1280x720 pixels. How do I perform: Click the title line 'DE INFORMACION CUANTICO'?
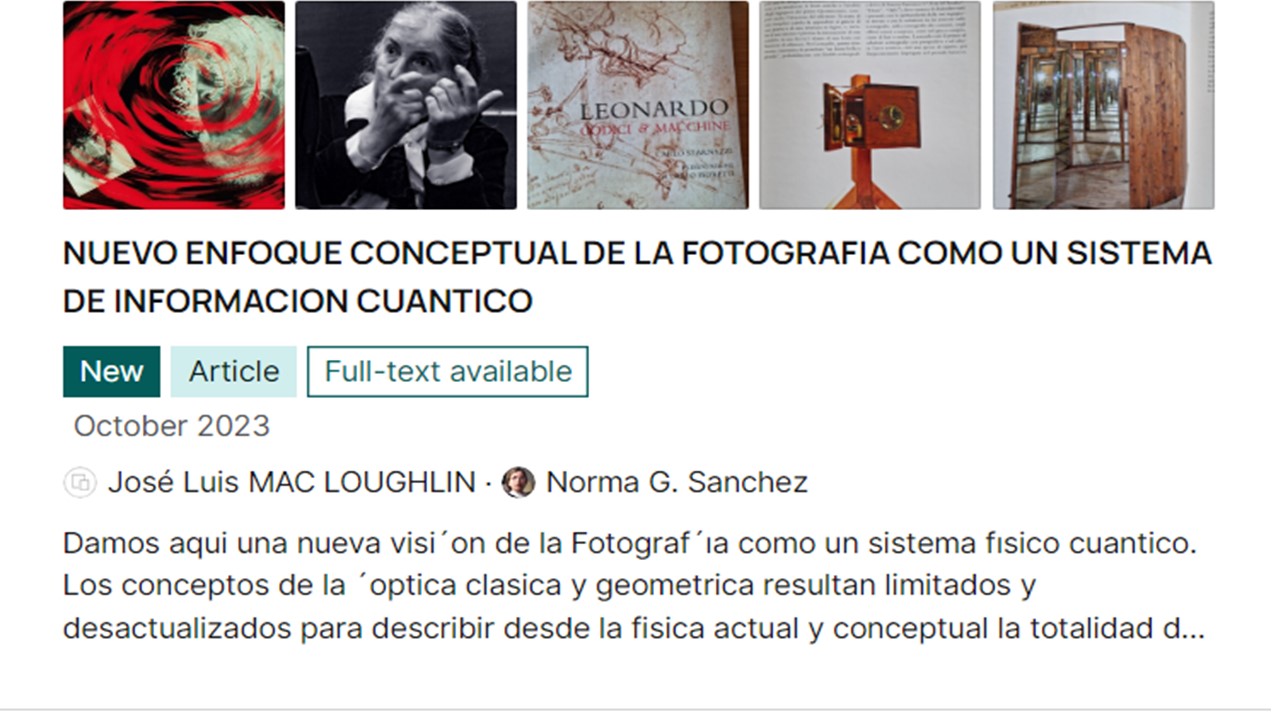pyautogui.click(x=297, y=301)
